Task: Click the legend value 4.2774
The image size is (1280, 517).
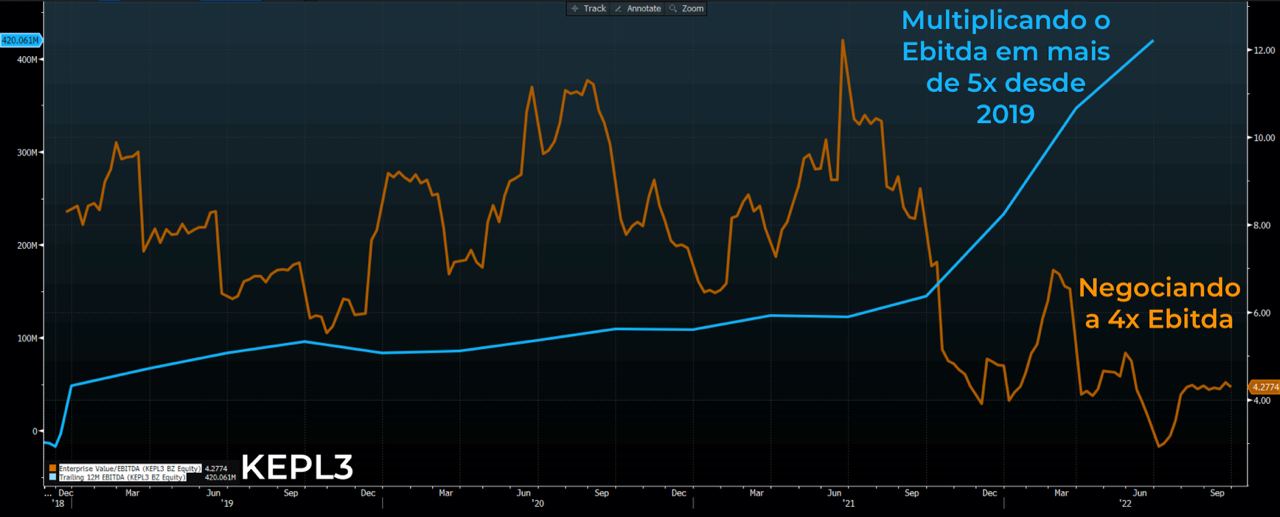Action: click(x=215, y=468)
